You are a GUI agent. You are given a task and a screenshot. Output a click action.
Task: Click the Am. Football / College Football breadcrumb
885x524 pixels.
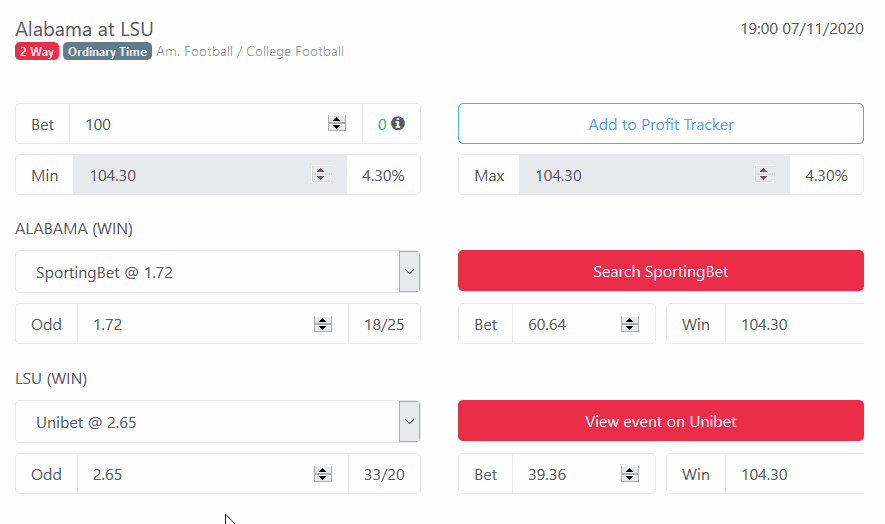250,52
